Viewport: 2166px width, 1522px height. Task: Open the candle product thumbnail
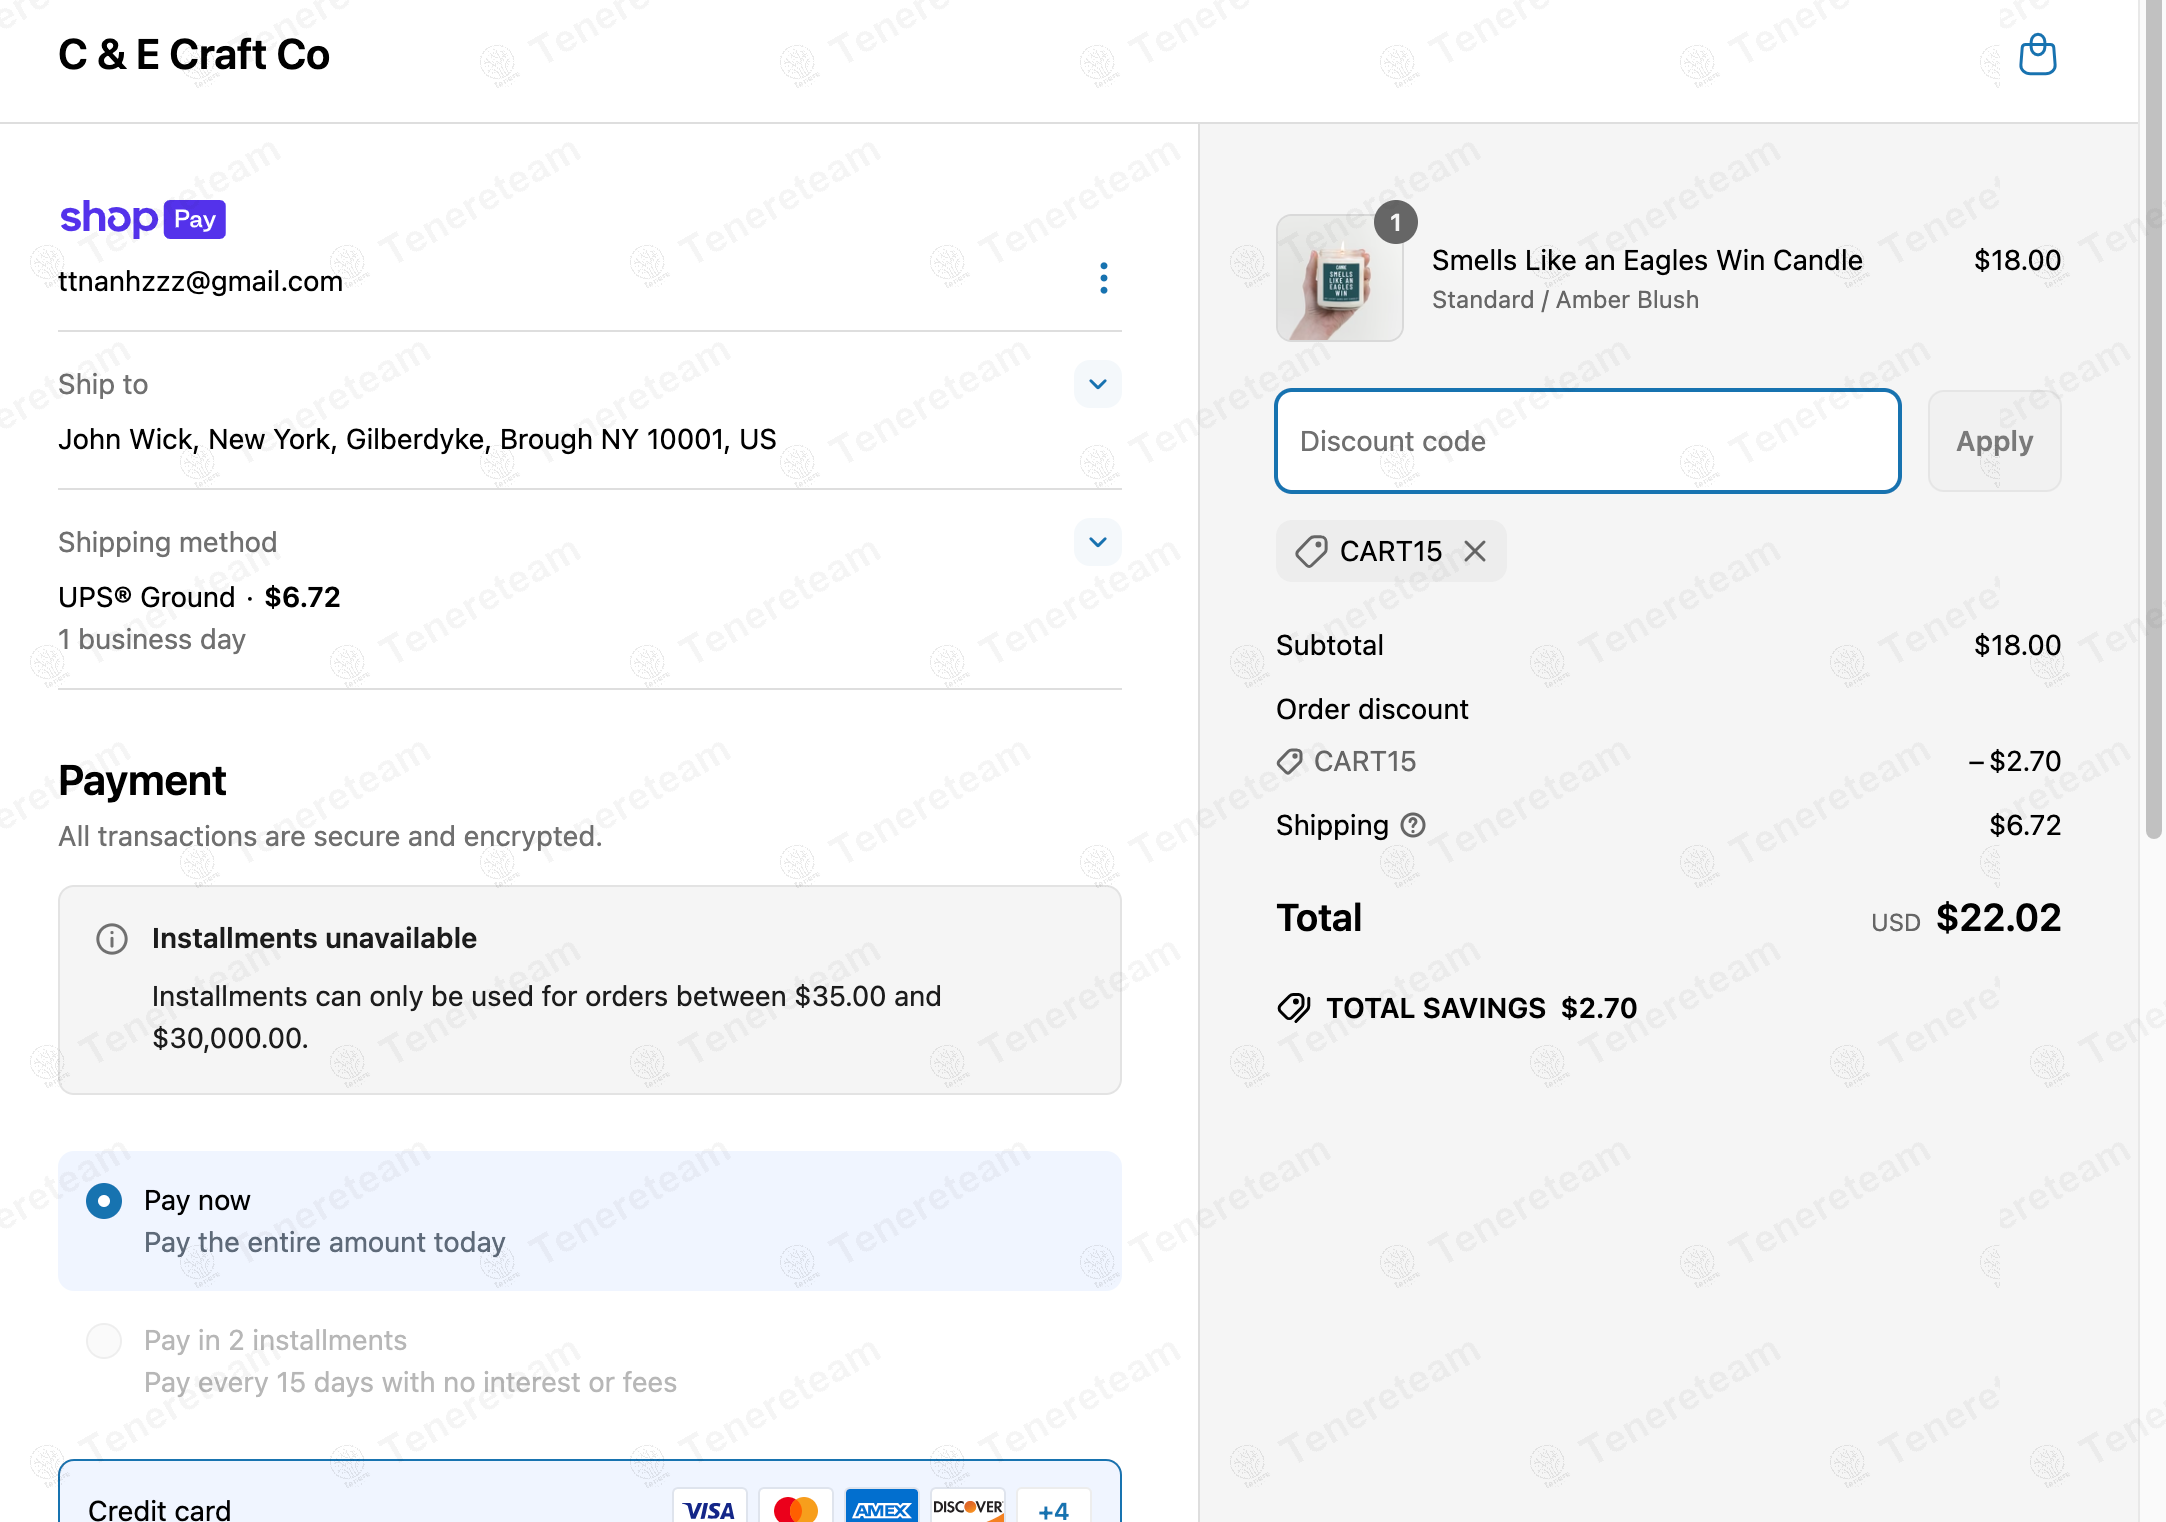[x=1339, y=278]
